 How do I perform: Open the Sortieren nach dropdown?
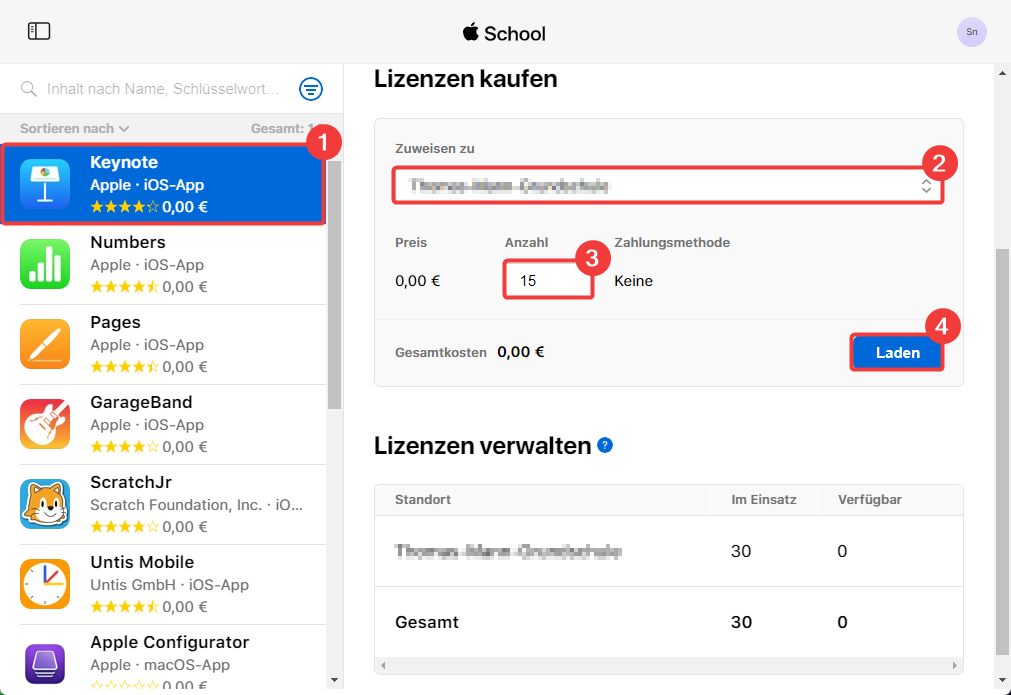[x=74, y=128]
